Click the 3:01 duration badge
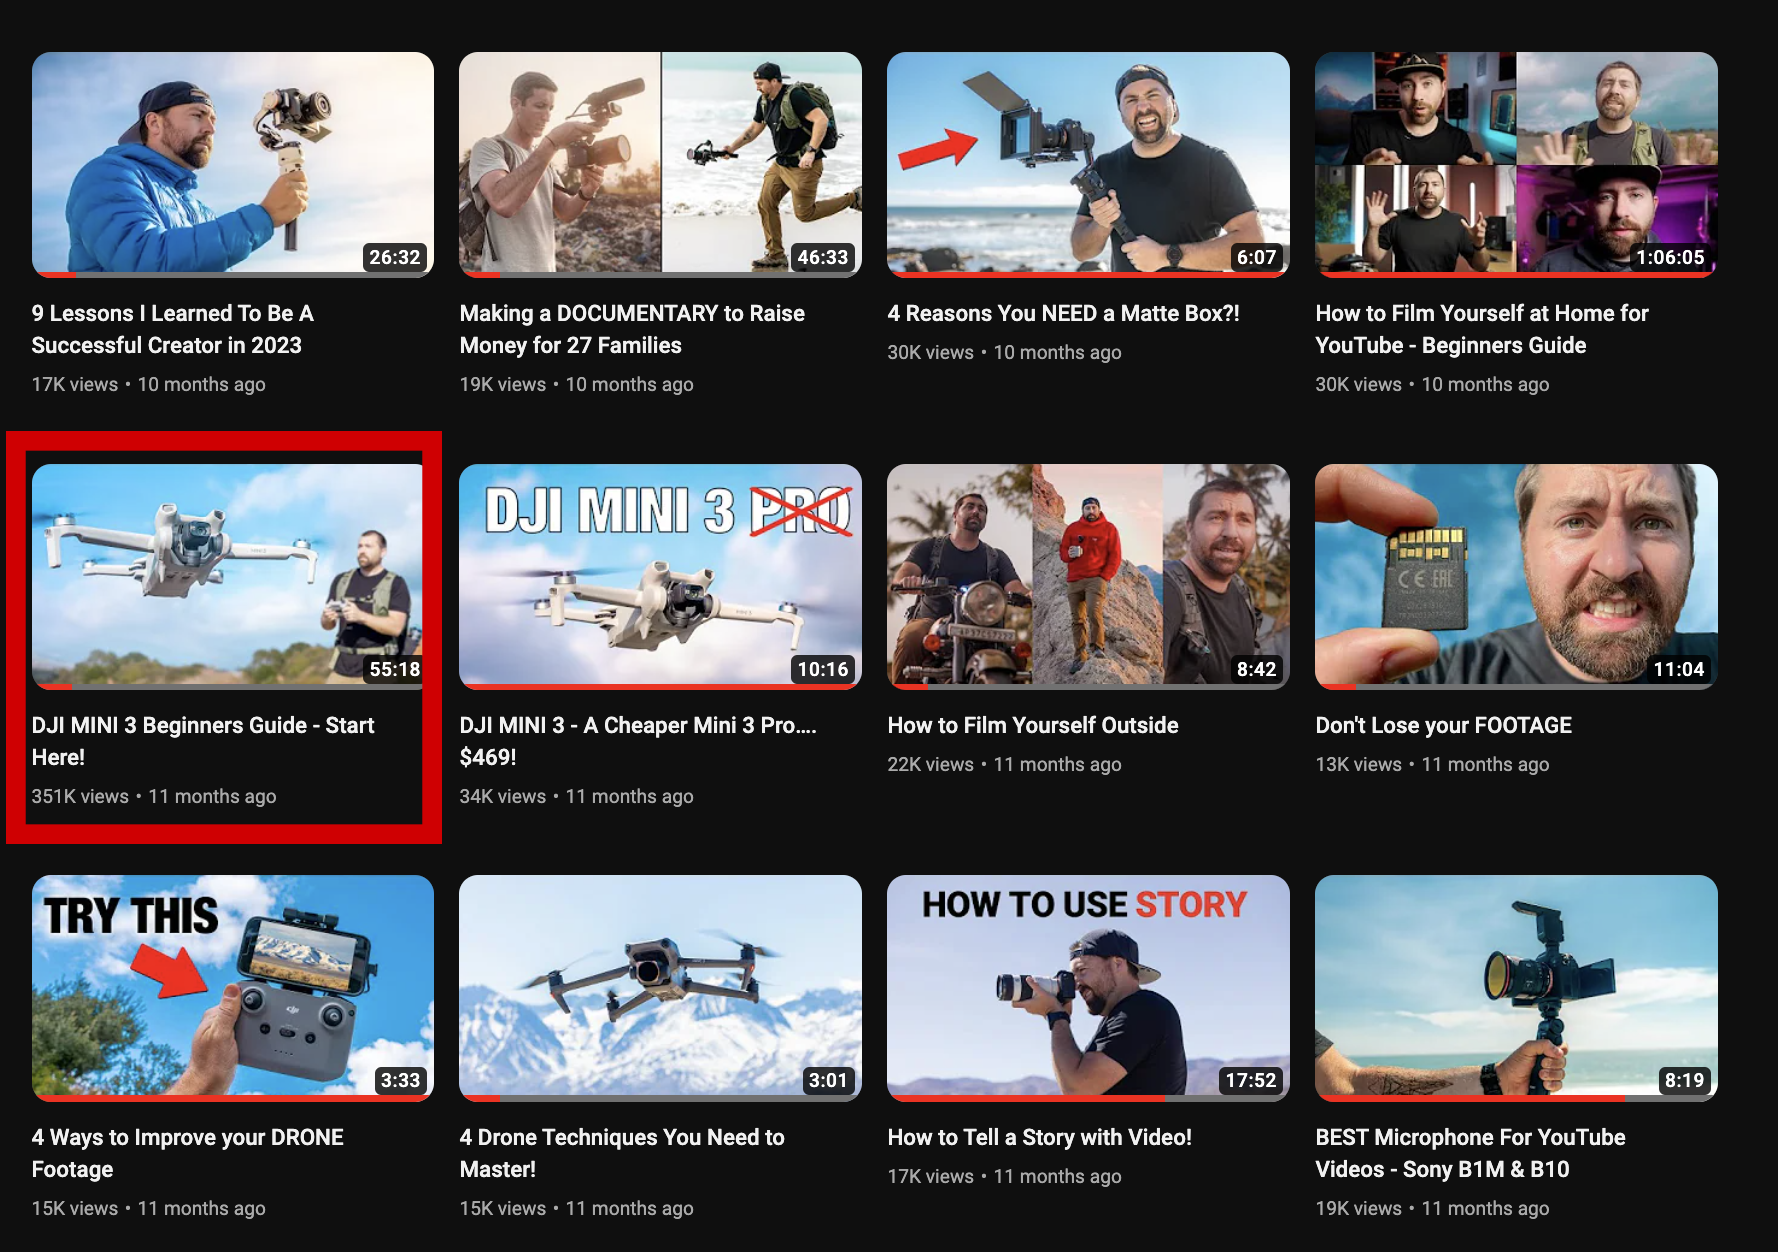The height and width of the screenshot is (1252, 1778). [x=828, y=1080]
